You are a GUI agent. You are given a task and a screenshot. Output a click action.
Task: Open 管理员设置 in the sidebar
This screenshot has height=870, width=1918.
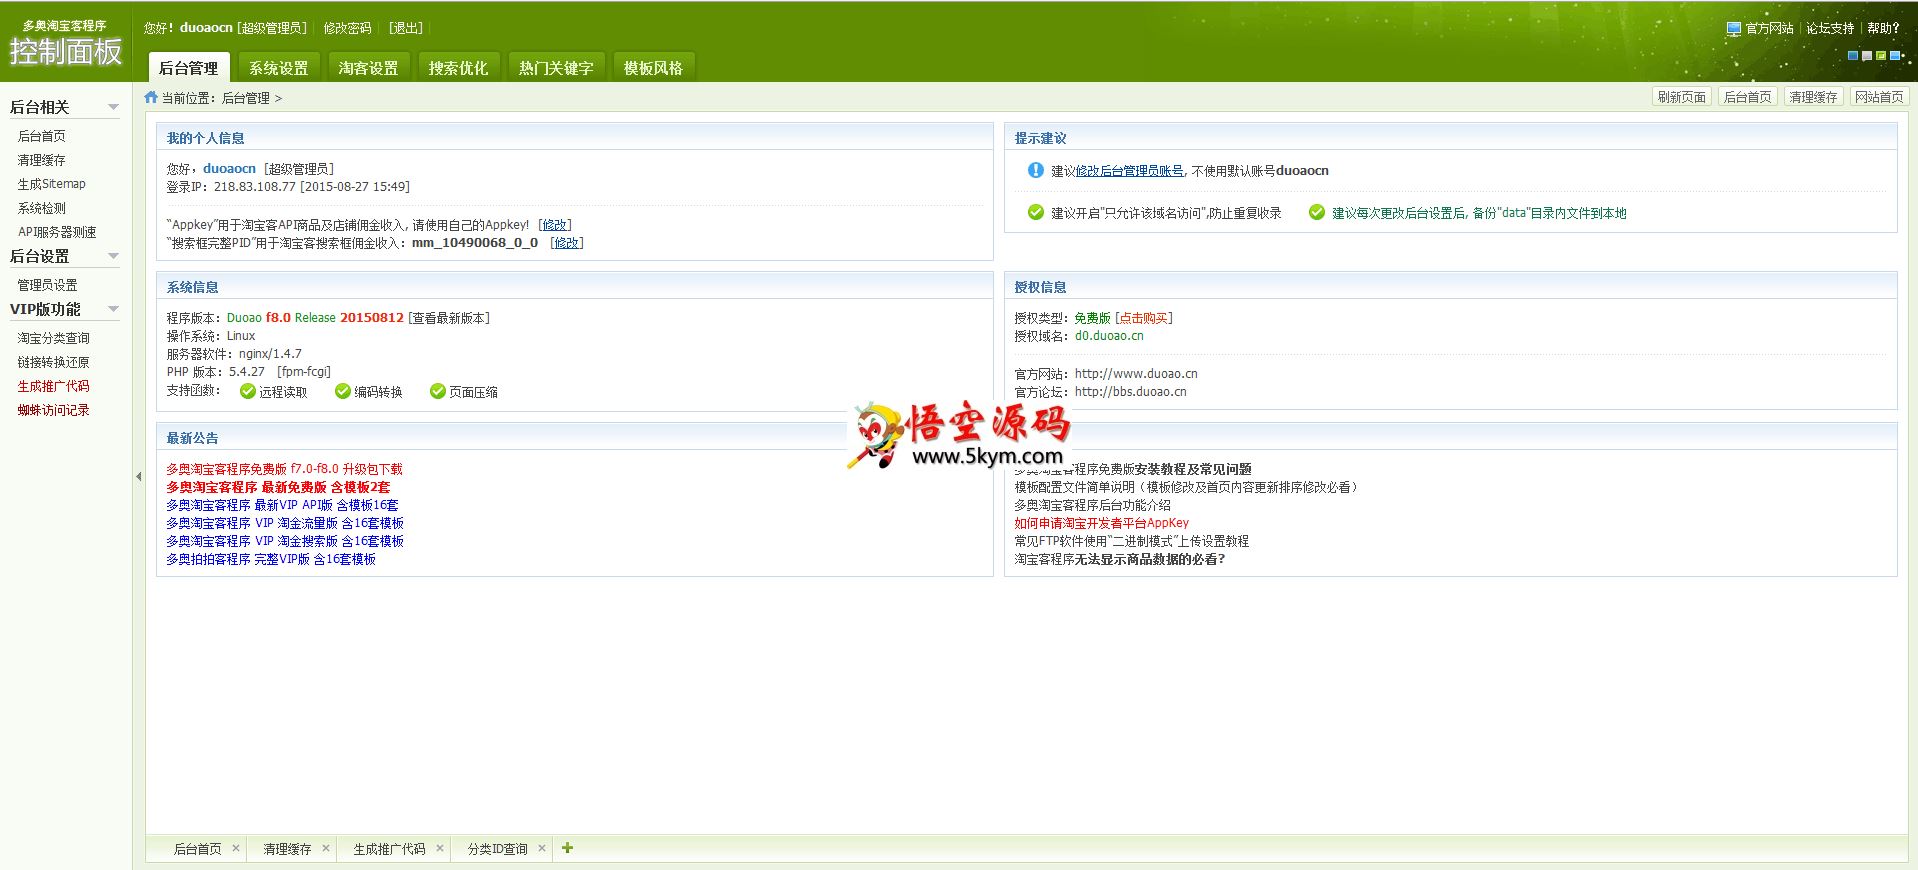(48, 285)
